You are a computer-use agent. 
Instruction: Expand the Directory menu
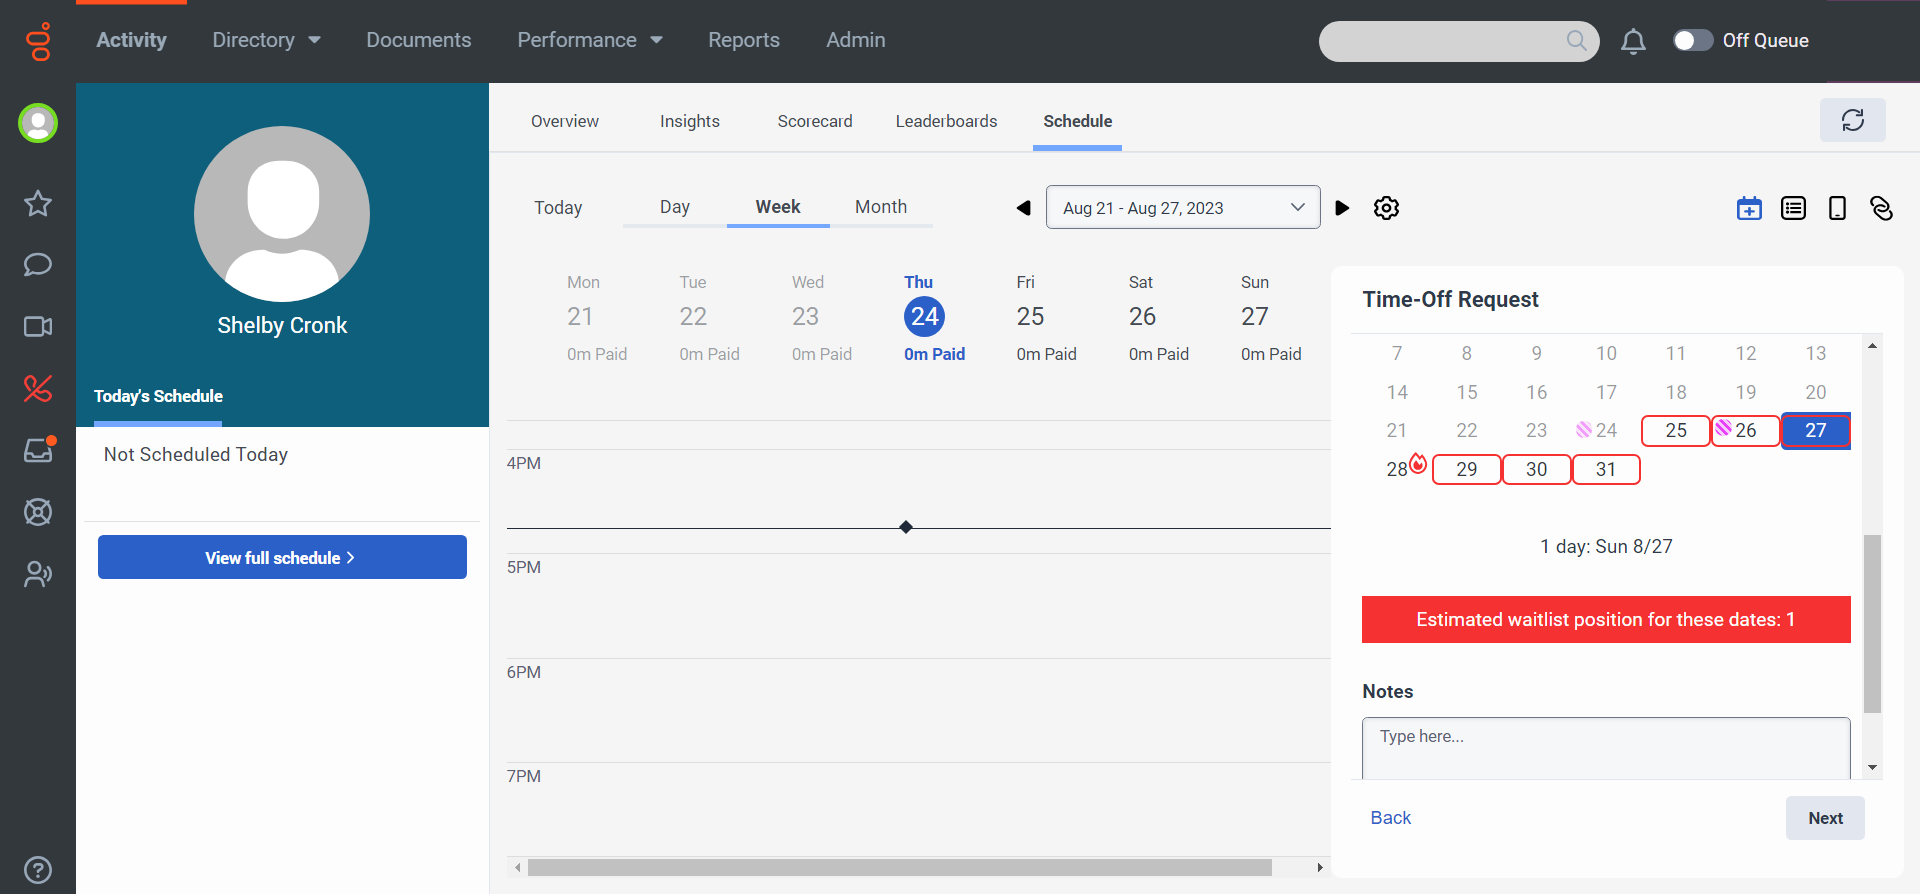[x=266, y=40]
